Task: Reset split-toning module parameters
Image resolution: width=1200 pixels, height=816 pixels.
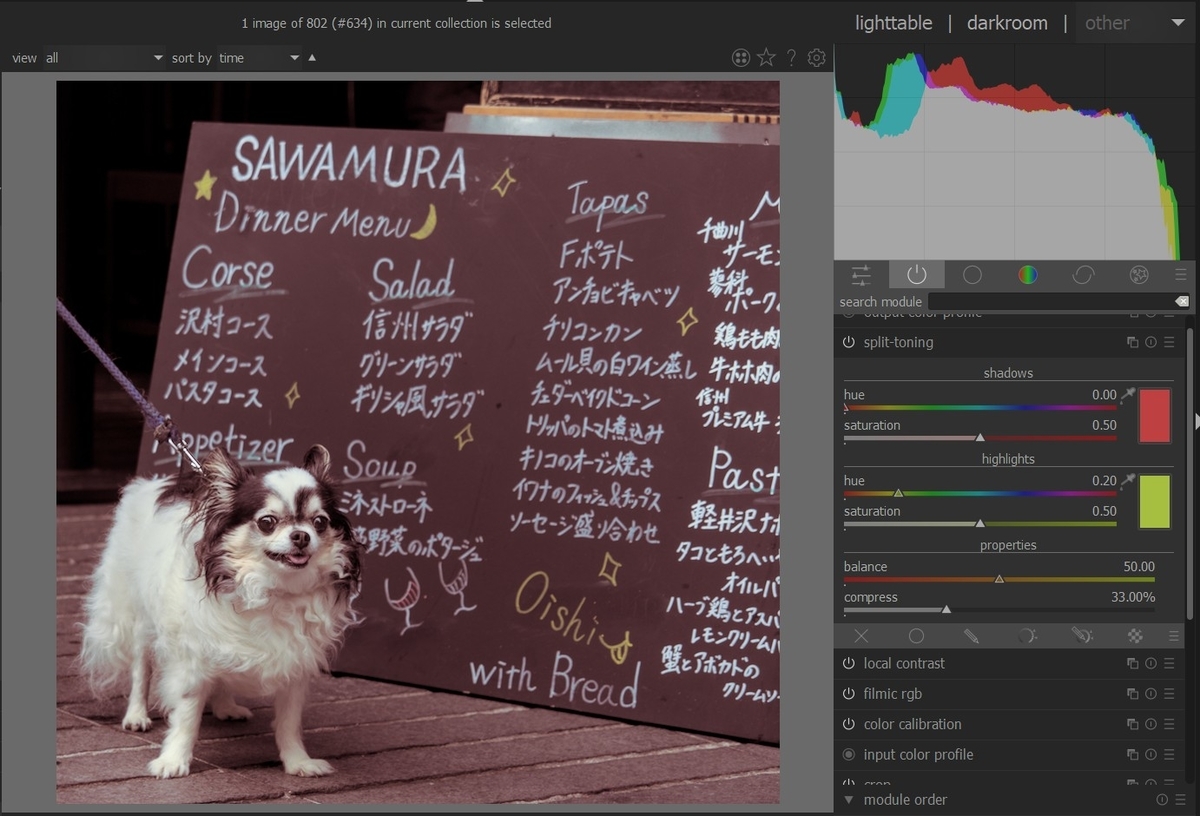Action: click(x=1151, y=342)
